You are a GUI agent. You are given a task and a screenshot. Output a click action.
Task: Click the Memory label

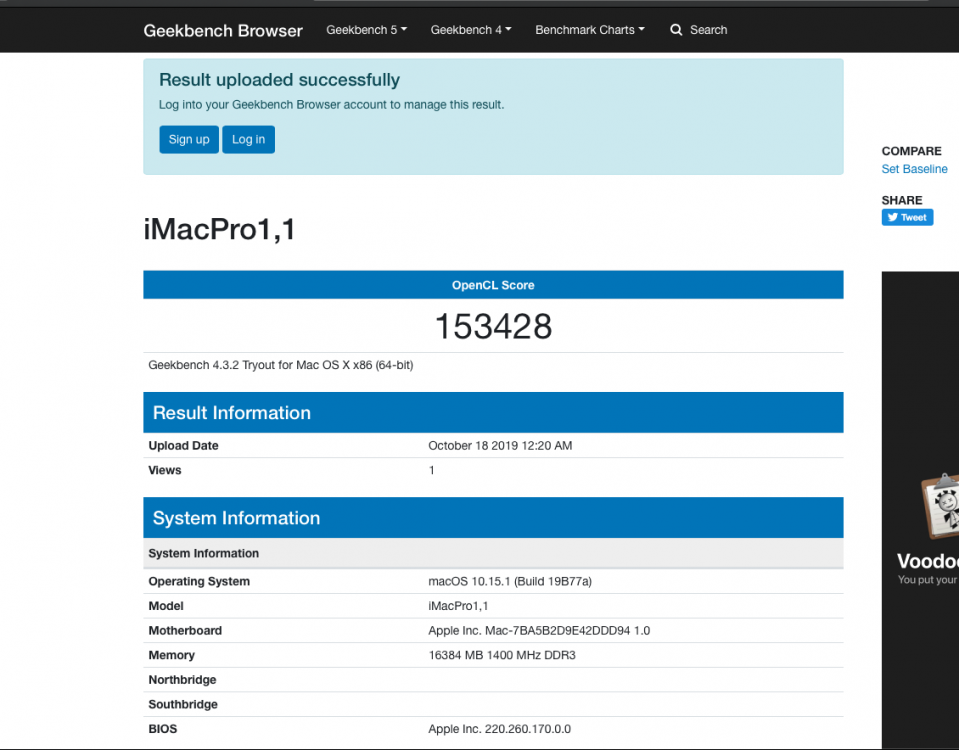[171, 655]
